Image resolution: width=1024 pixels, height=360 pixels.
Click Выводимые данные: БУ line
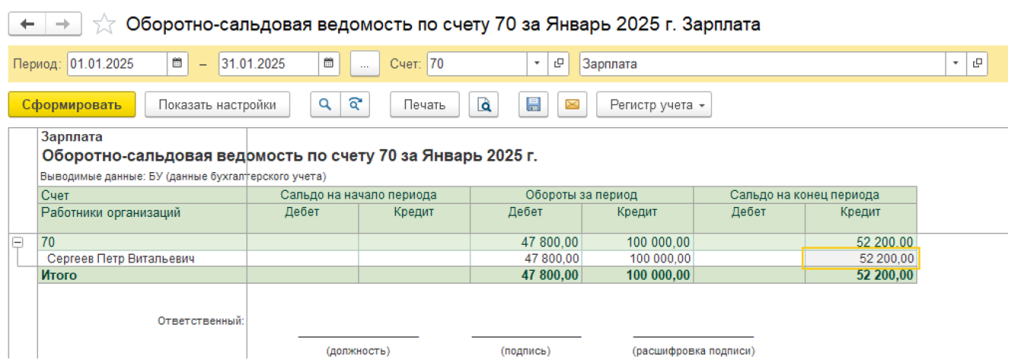(183, 176)
